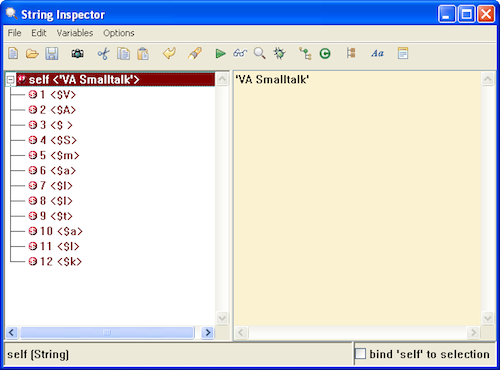500x370 pixels.
Task: Click the yellow undo arrow icon
Action: click(169, 53)
